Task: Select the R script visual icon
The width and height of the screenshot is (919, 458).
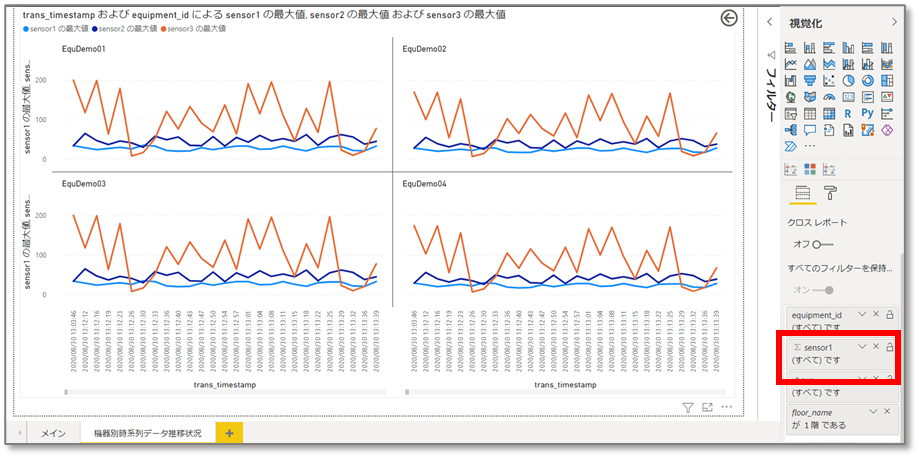Action: (848, 114)
